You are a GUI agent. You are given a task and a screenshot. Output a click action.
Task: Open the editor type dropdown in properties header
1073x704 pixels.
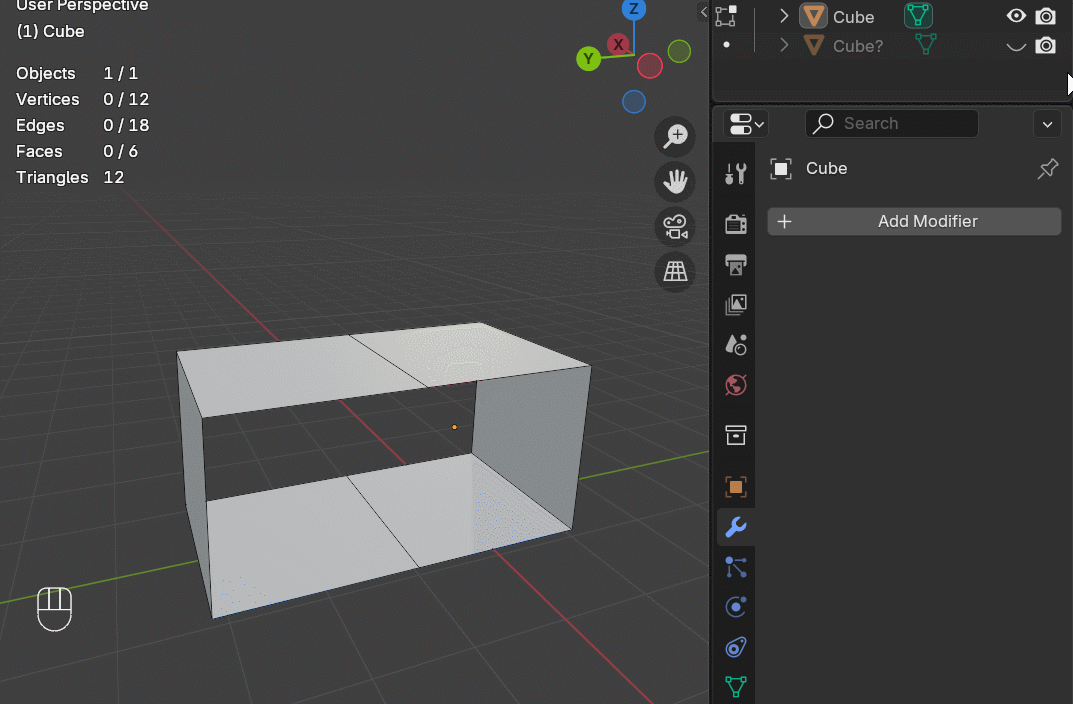point(744,123)
